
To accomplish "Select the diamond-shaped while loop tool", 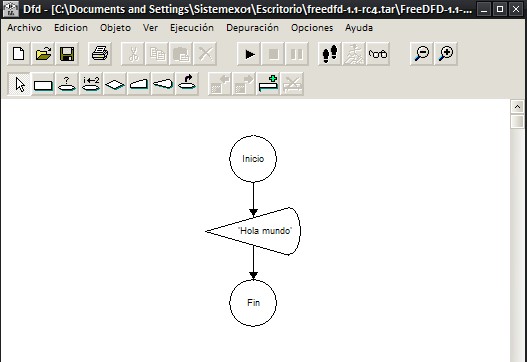I will pyautogui.click(x=115, y=84).
